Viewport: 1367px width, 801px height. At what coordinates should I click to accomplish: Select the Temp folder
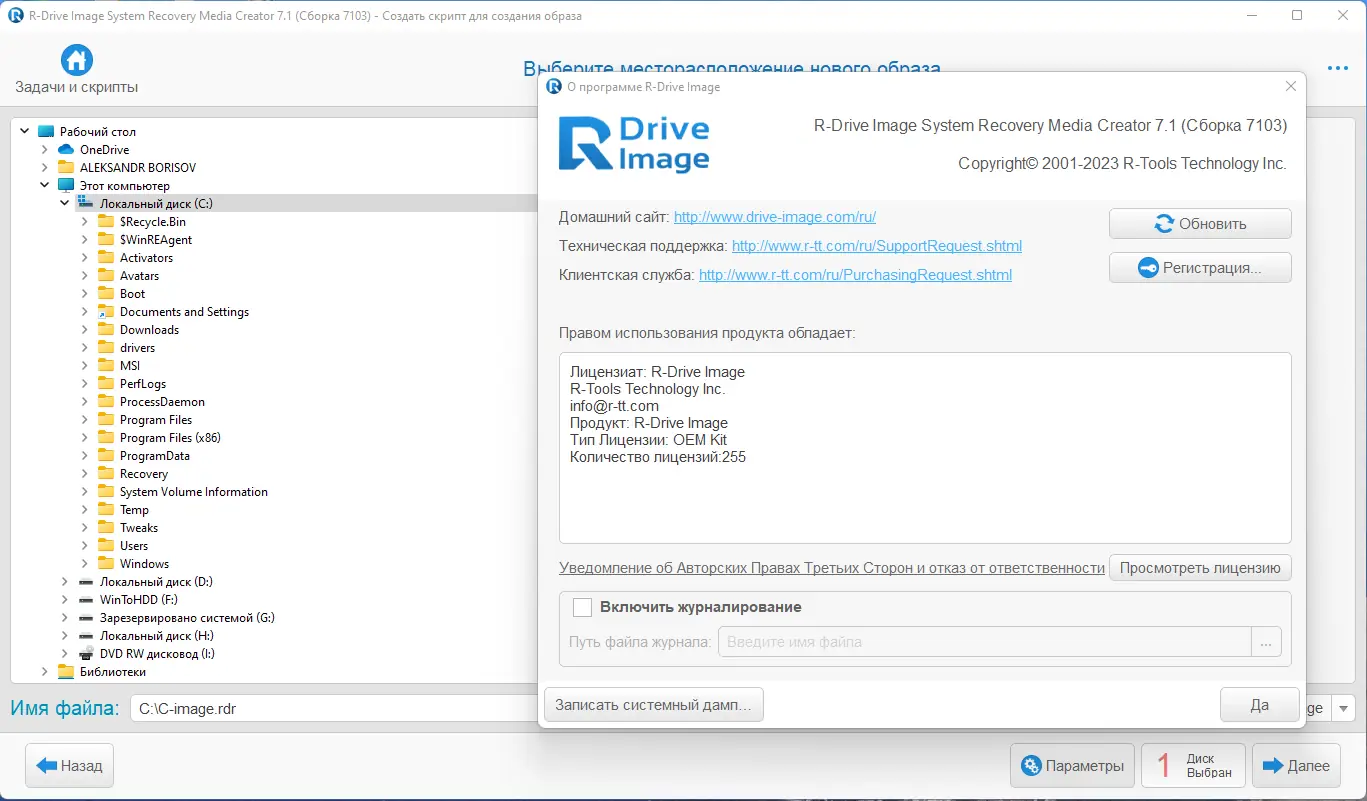[x=134, y=510]
